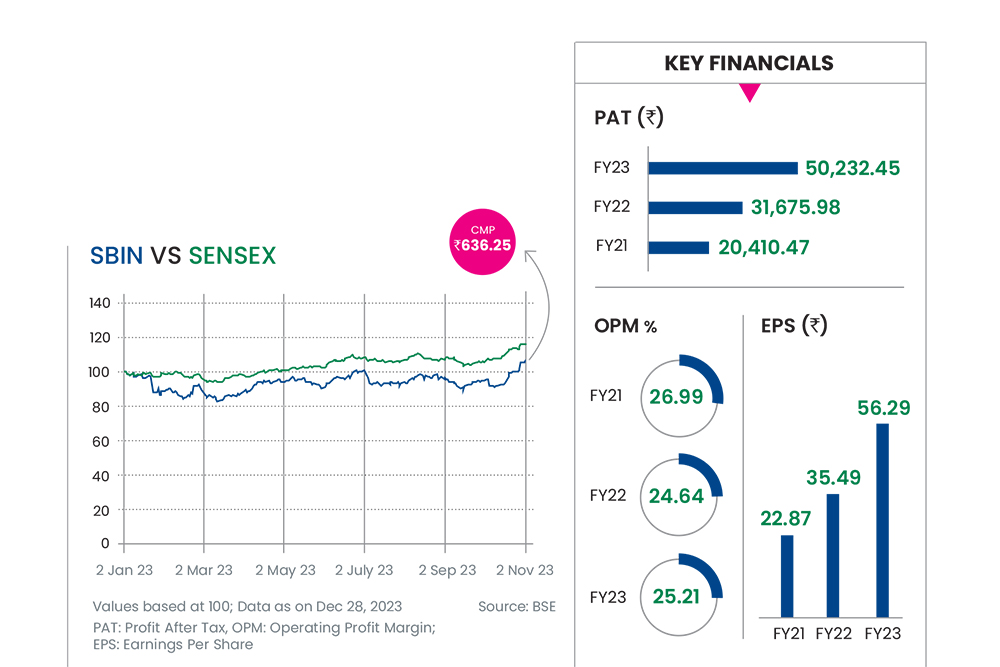Click the FY22 EPS bar

(833, 555)
